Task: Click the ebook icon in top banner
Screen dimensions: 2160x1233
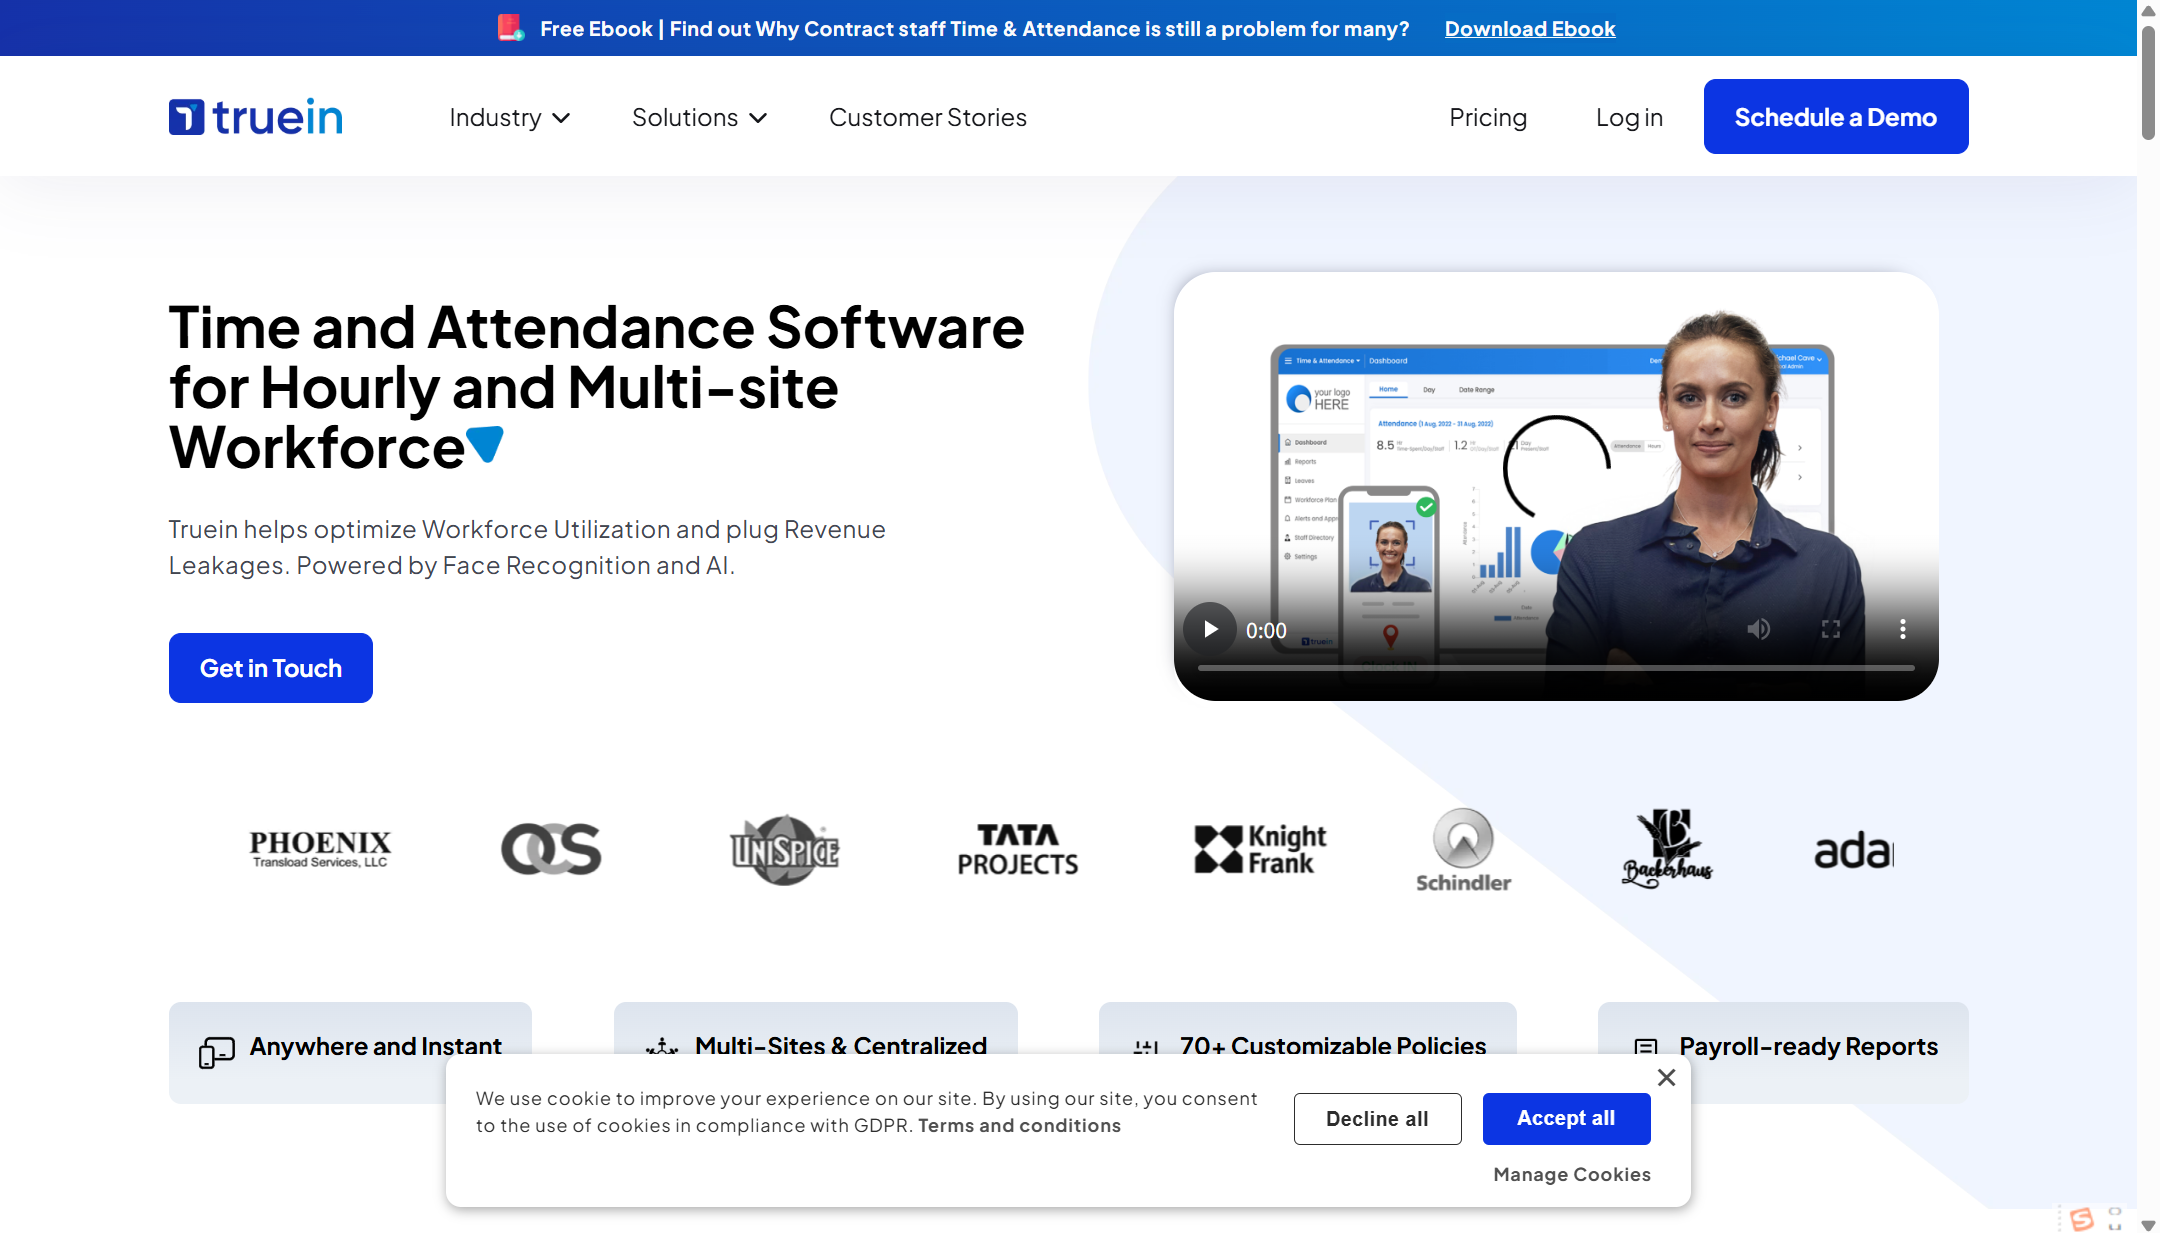Action: point(511,28)
